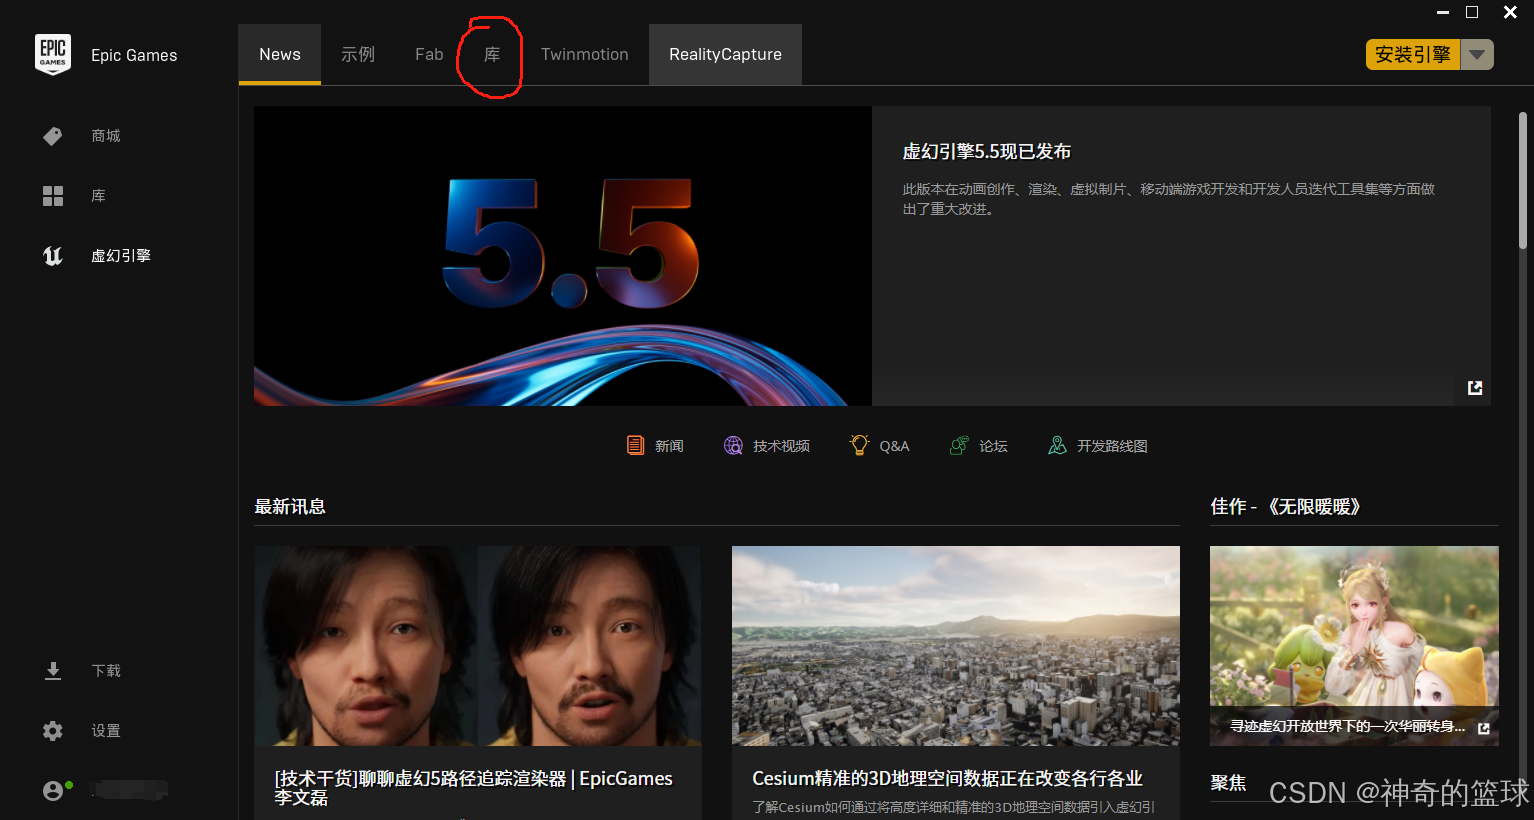Click the vertical scrollbar thumb
1534x820 pixels.
1523,180
